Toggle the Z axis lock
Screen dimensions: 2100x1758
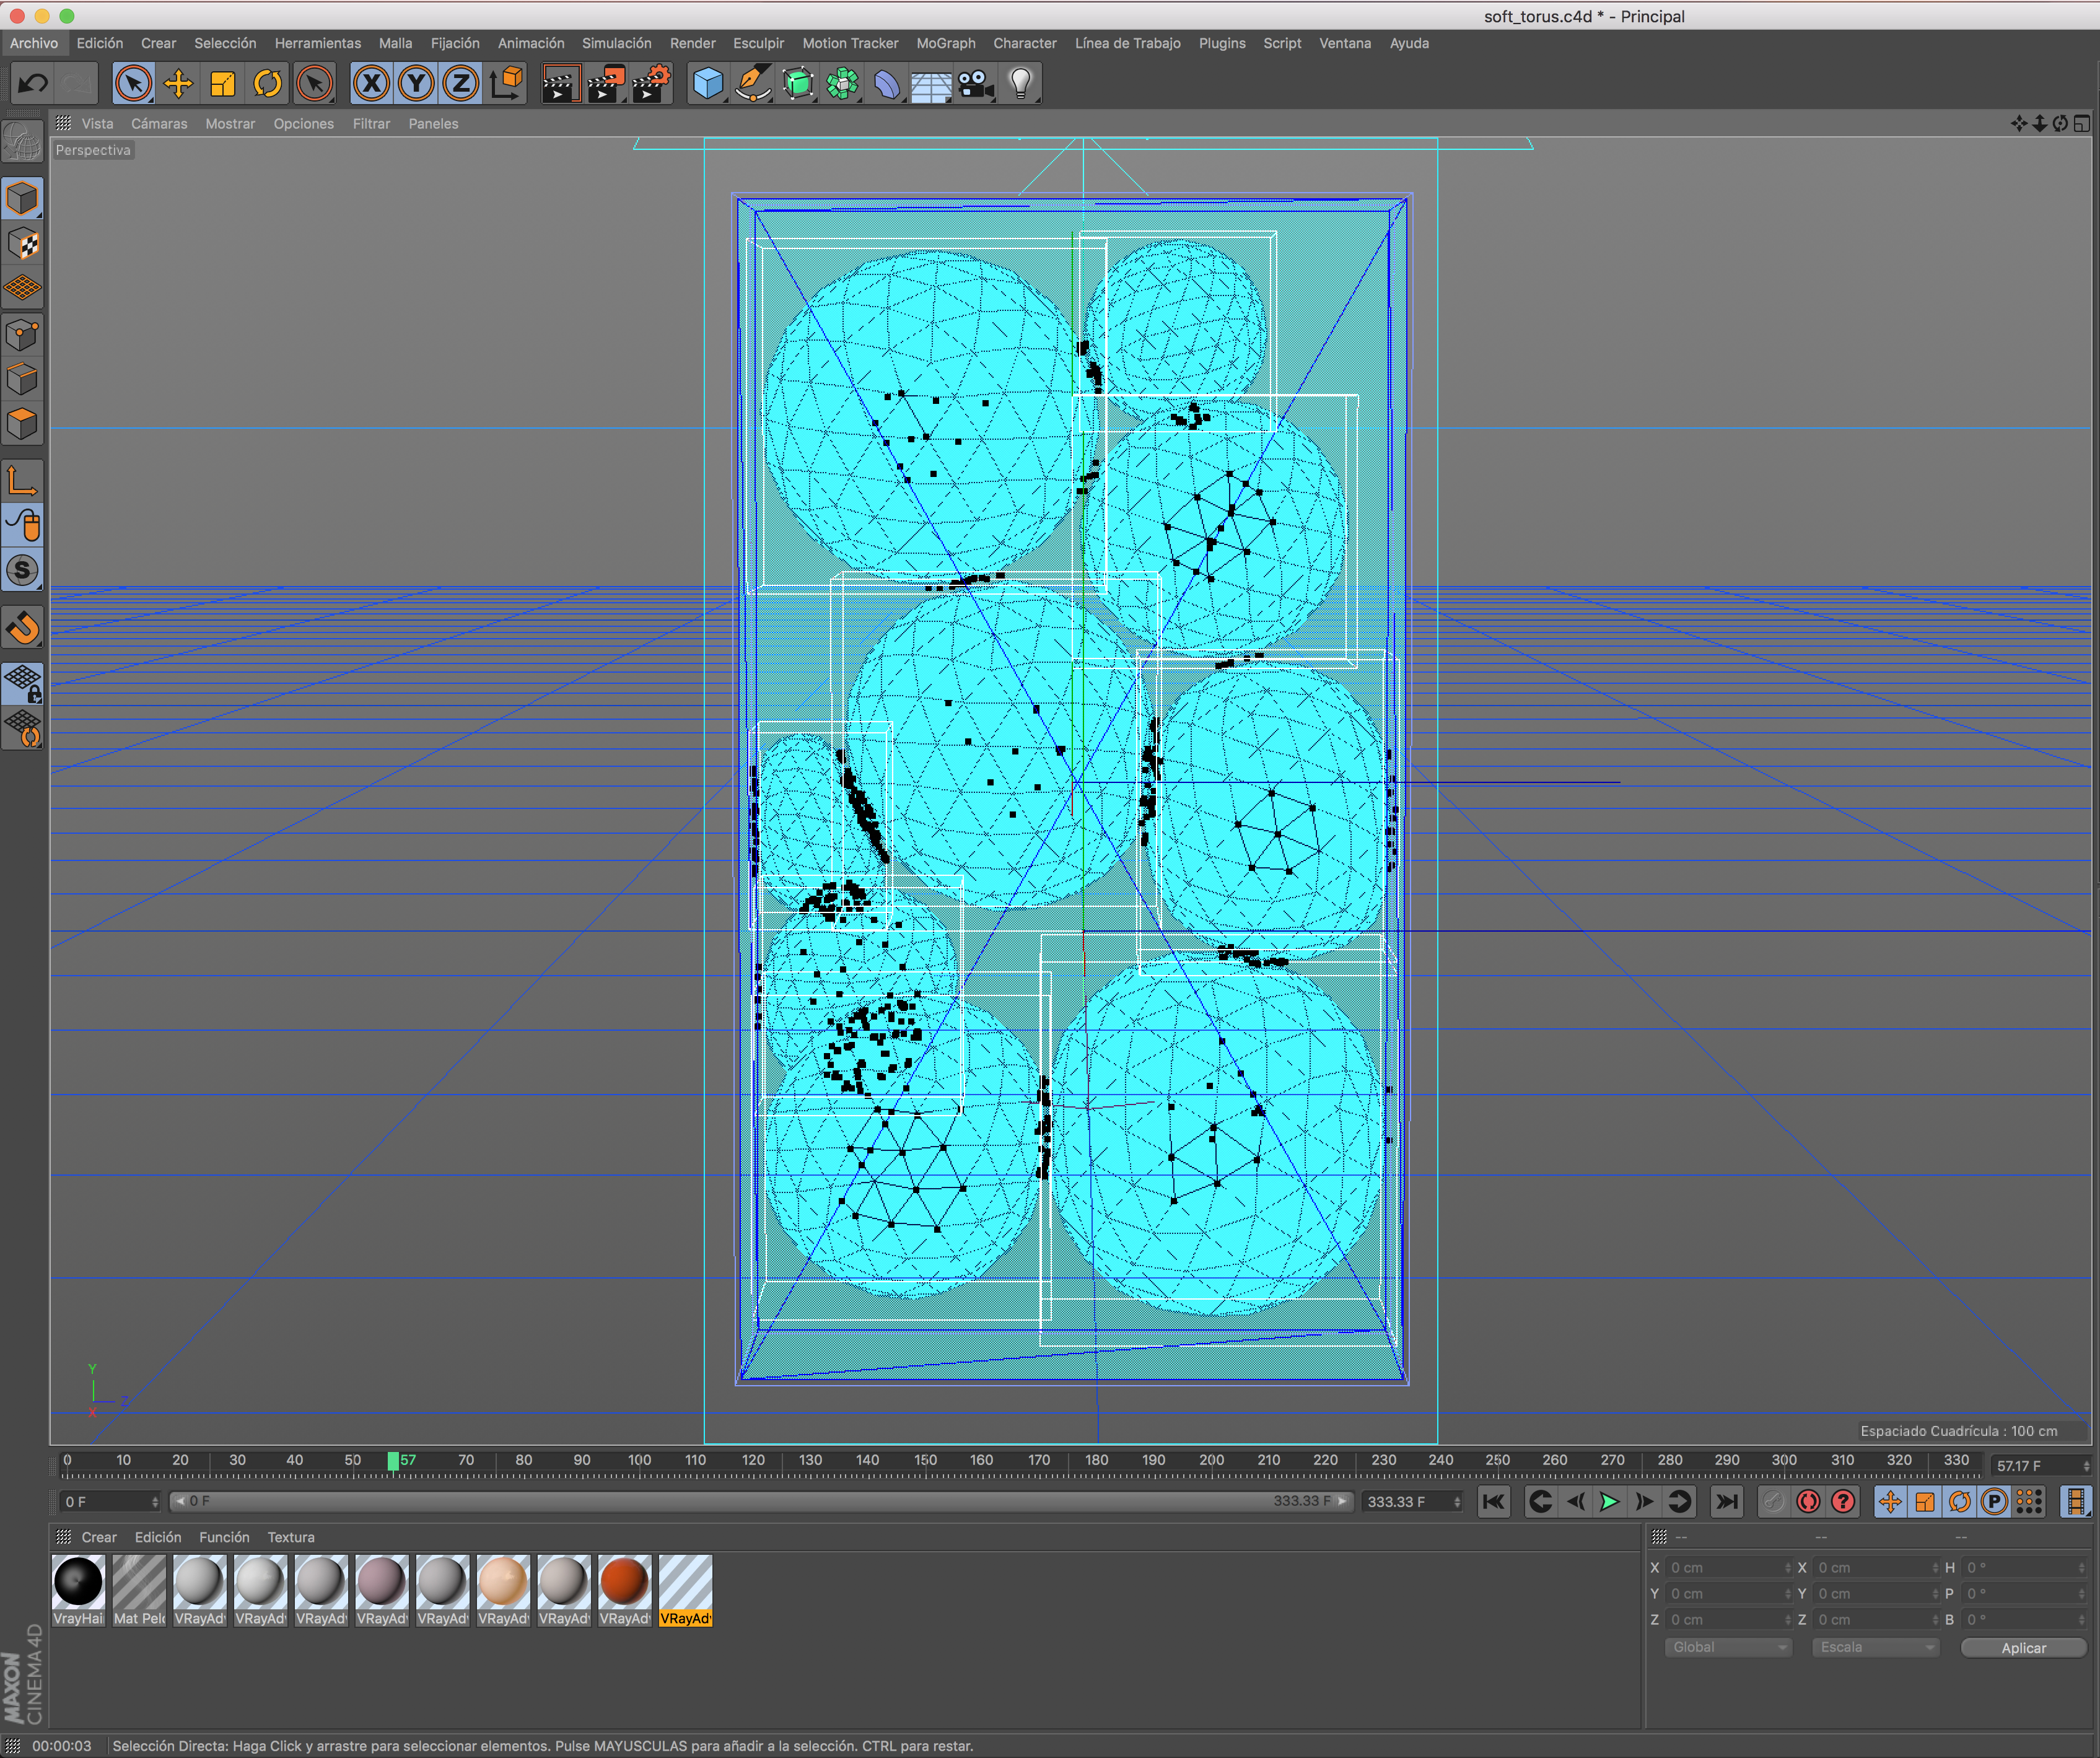(x=460, y=84)
